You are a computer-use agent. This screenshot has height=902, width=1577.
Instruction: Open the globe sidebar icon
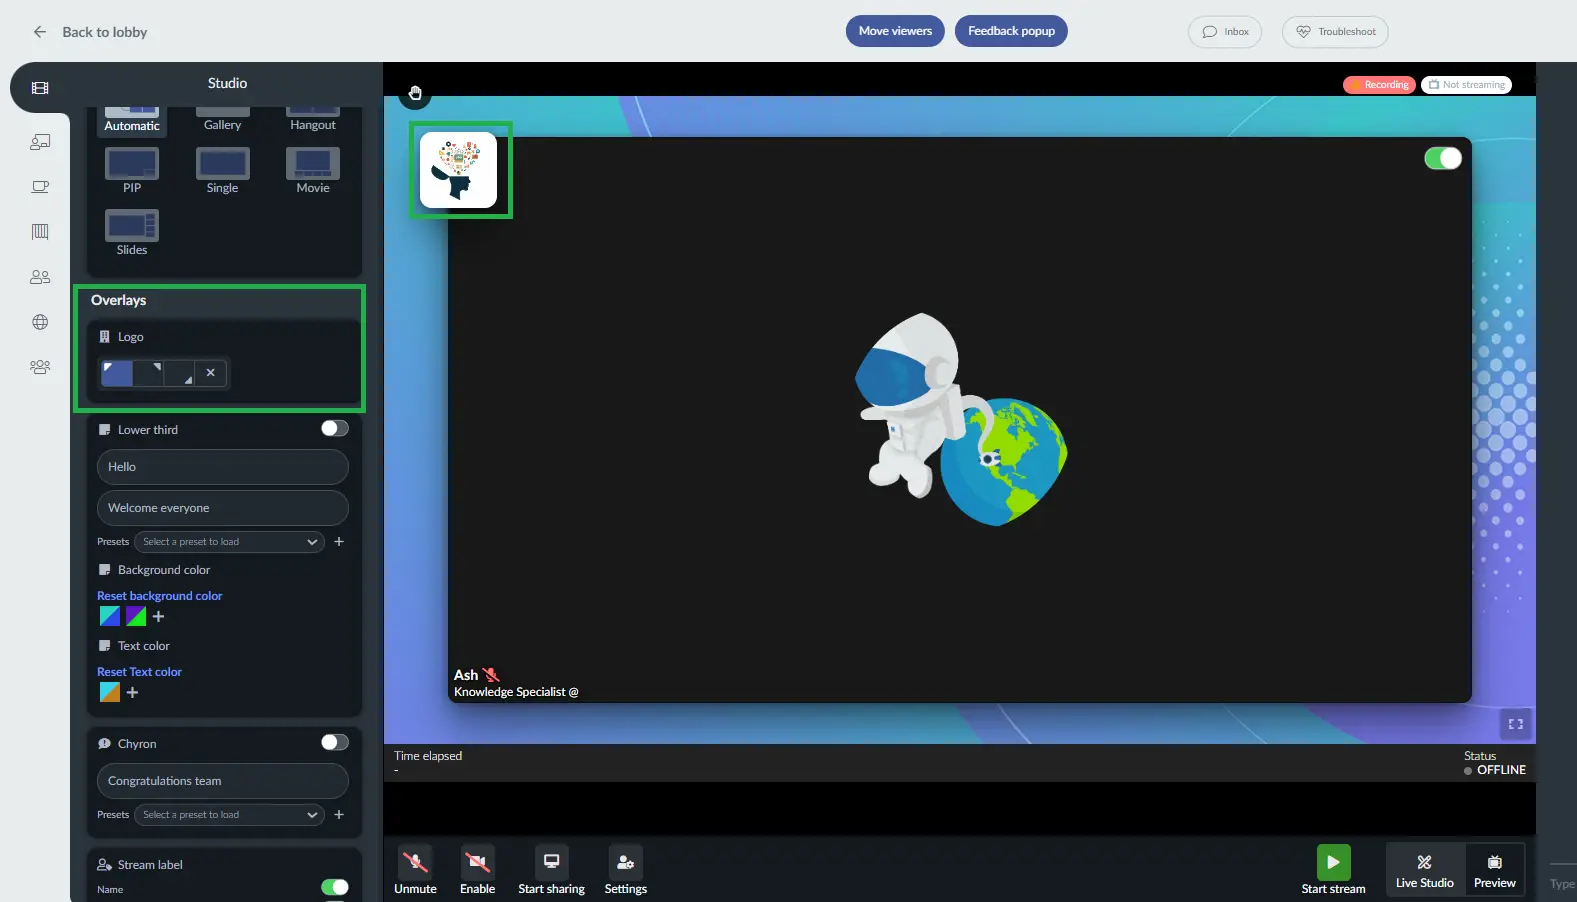click(40, 322)
